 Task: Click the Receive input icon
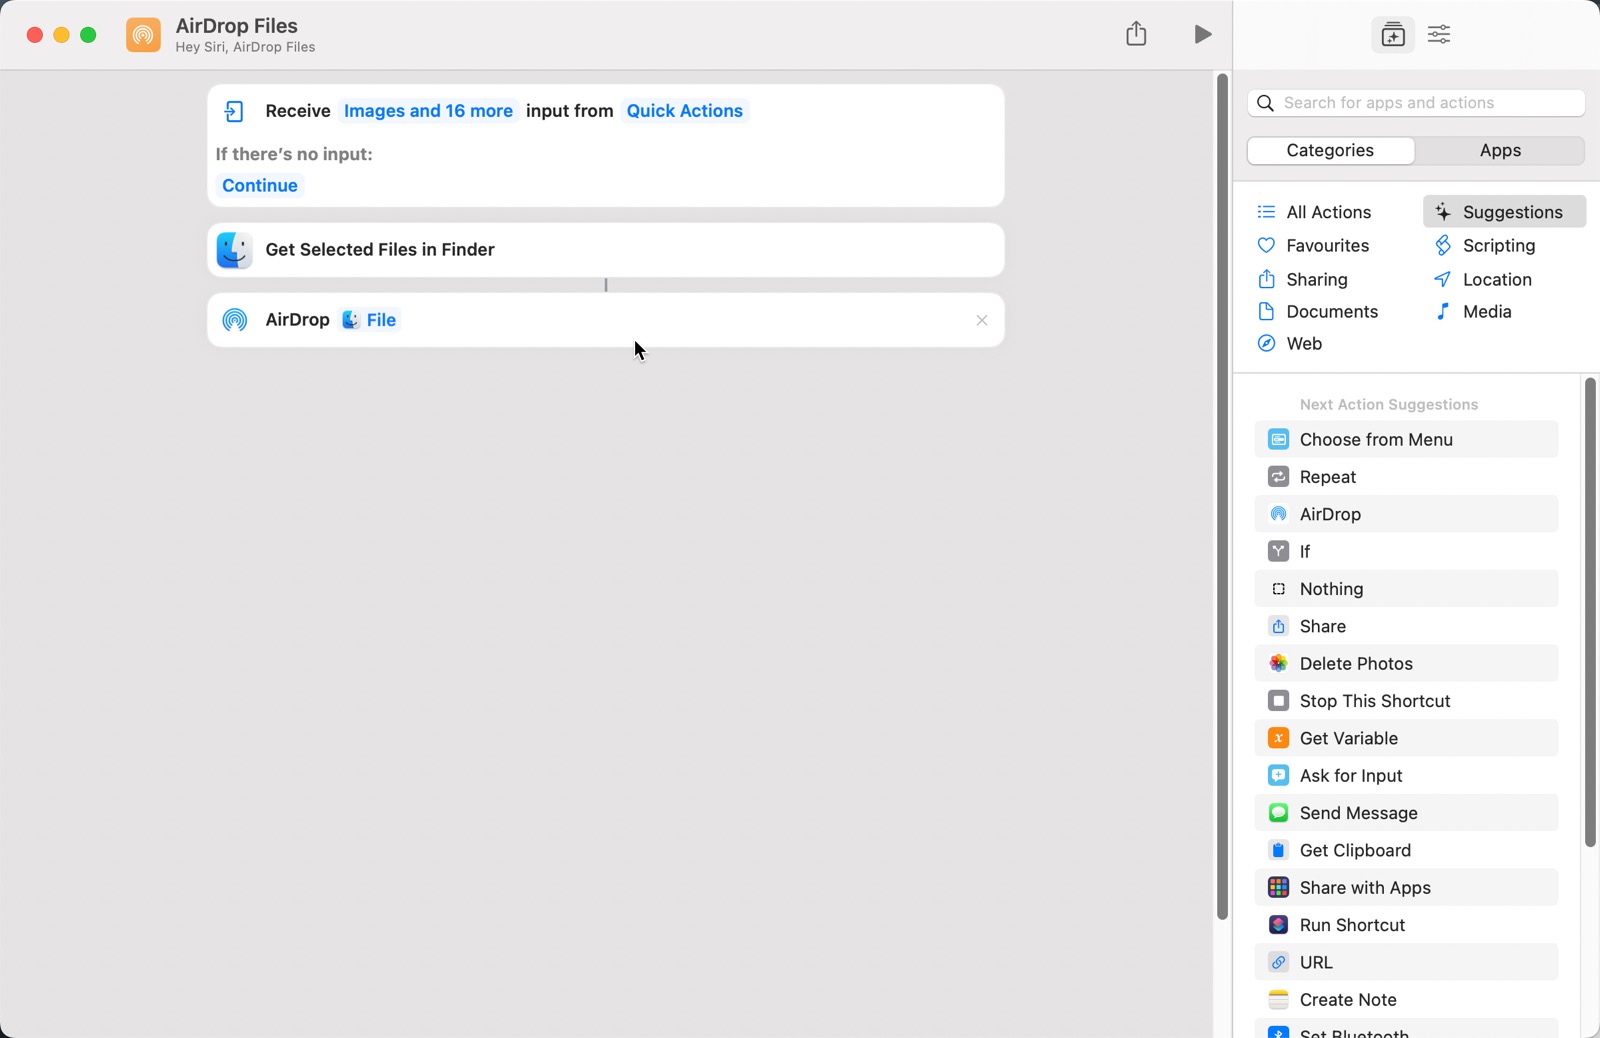click(x=234, y=112)
